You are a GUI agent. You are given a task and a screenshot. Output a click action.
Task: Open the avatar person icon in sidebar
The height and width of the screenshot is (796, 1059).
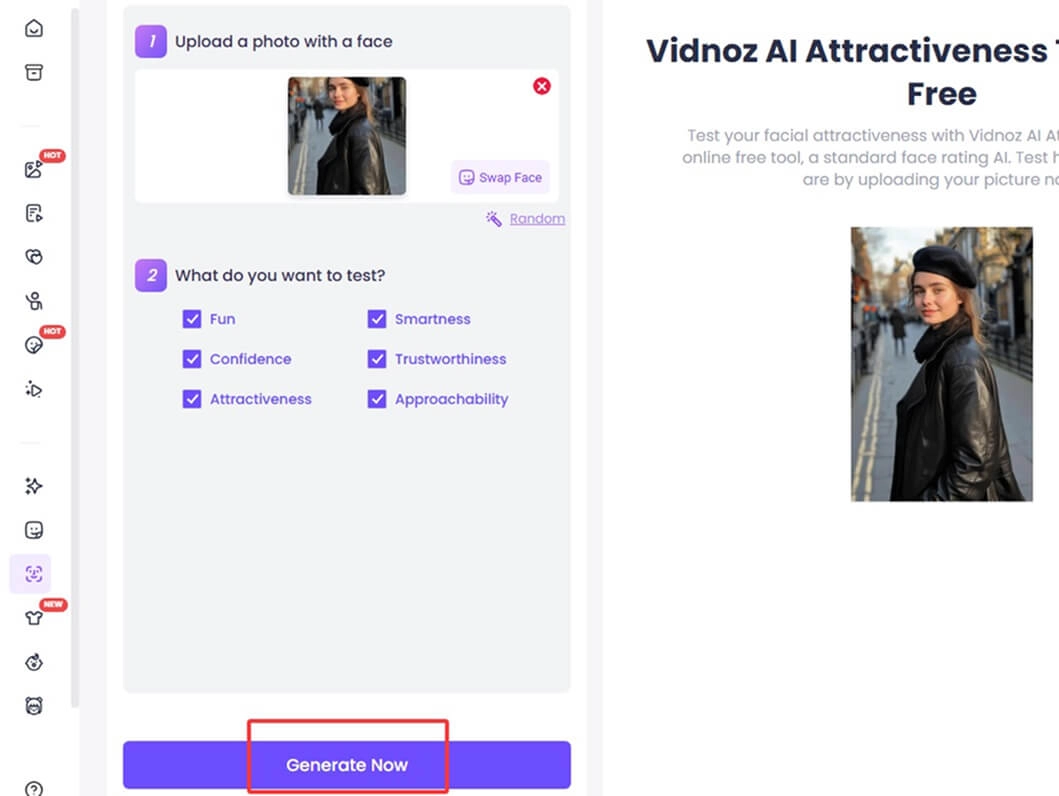pyautogui.click(x=34, y=301)
